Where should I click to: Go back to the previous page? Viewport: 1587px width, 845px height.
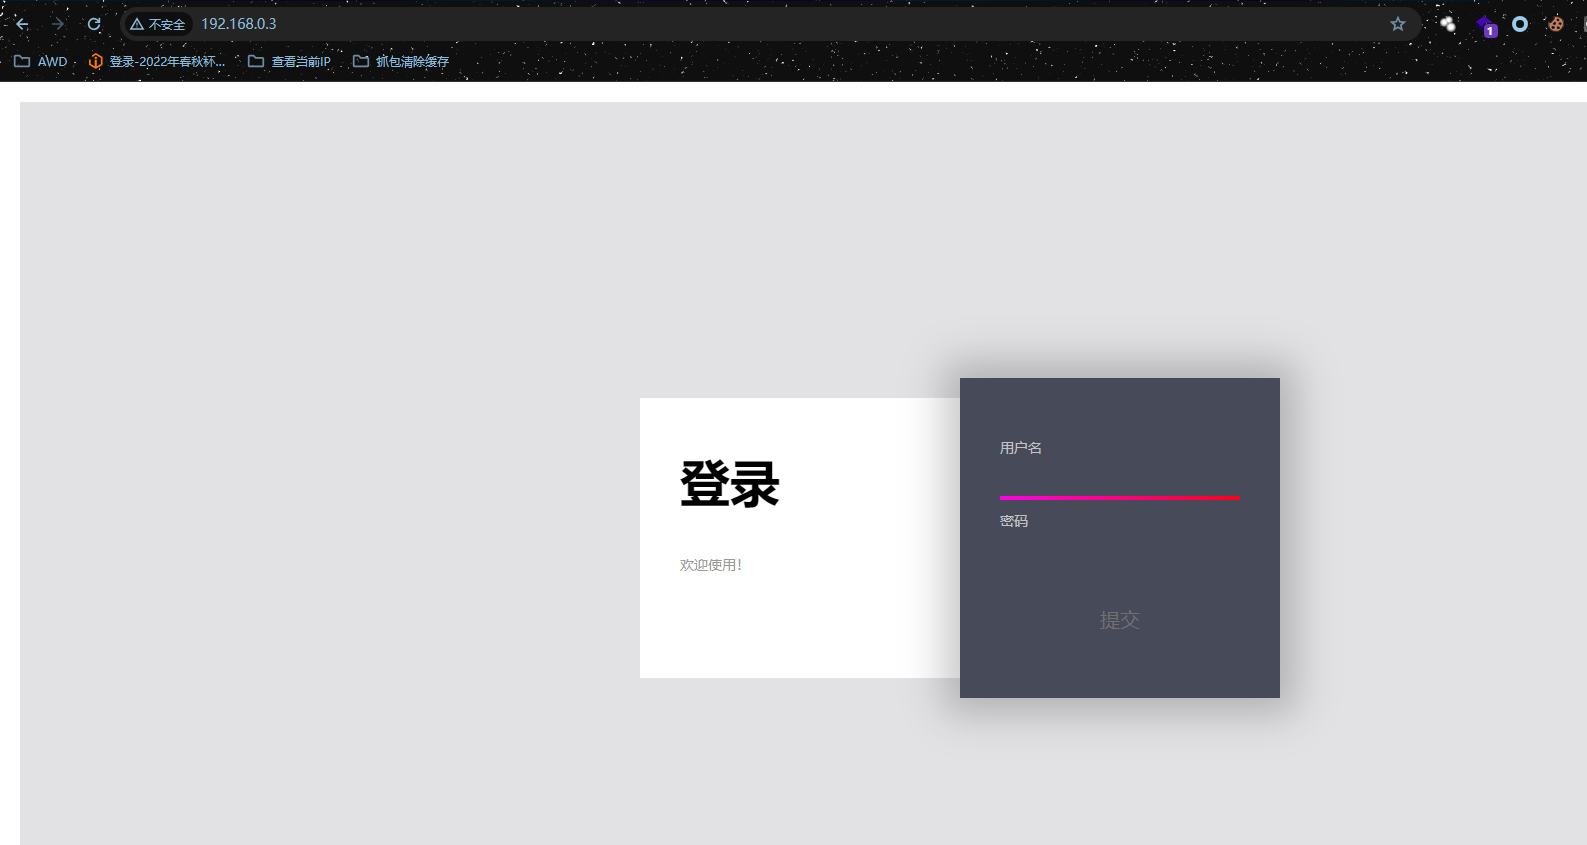pos(22,24)
